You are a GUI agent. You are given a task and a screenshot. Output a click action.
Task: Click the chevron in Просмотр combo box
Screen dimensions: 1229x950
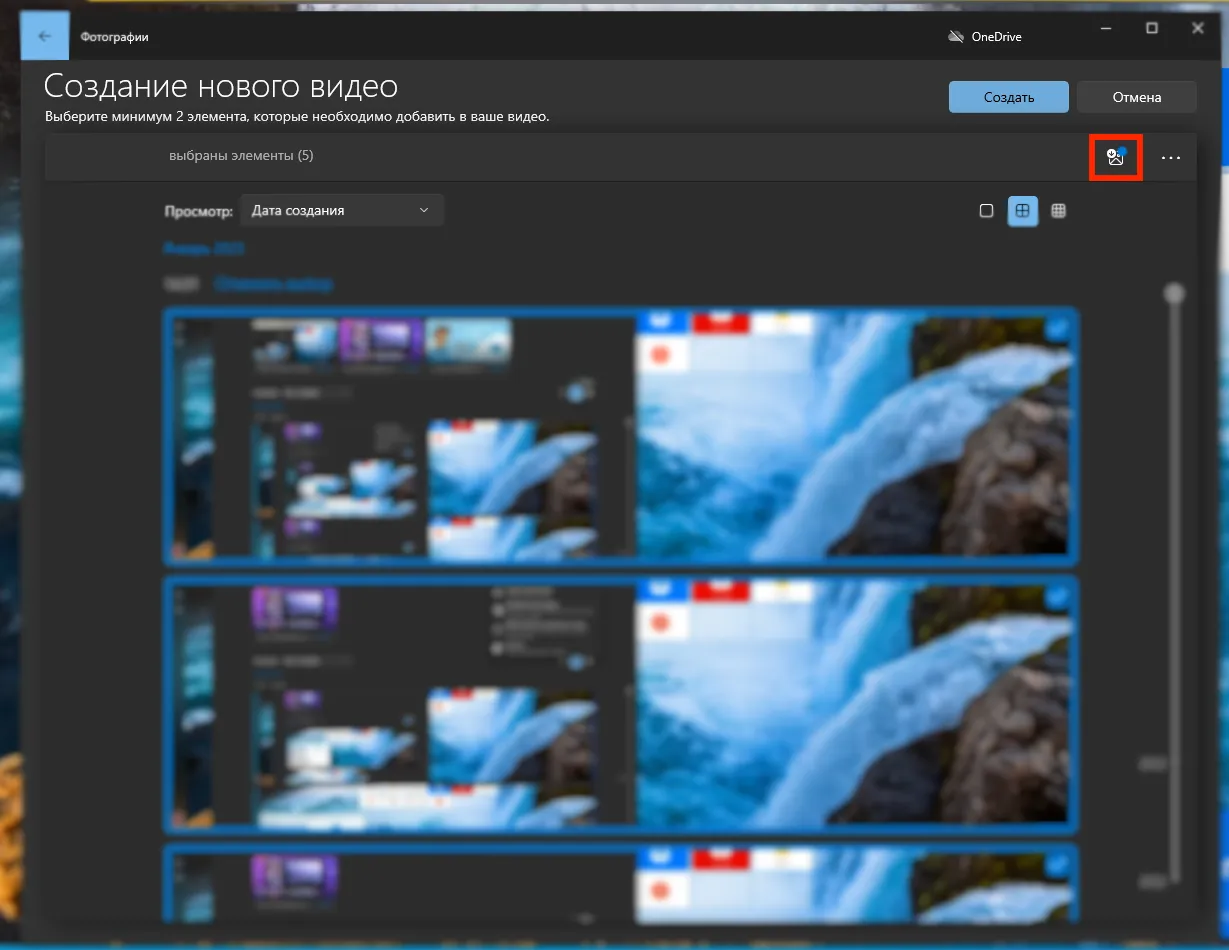(424, 211)
